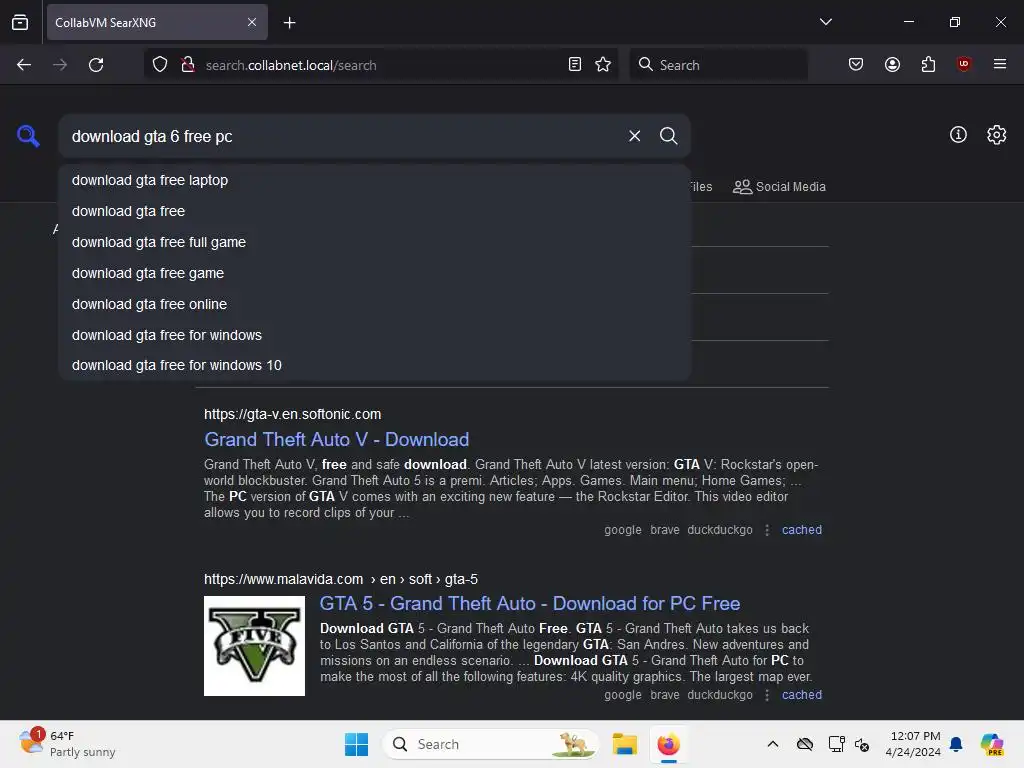Click the muted volume tray icon
The height and width of the screenshot is (768, 1024).
coord(862,744)
